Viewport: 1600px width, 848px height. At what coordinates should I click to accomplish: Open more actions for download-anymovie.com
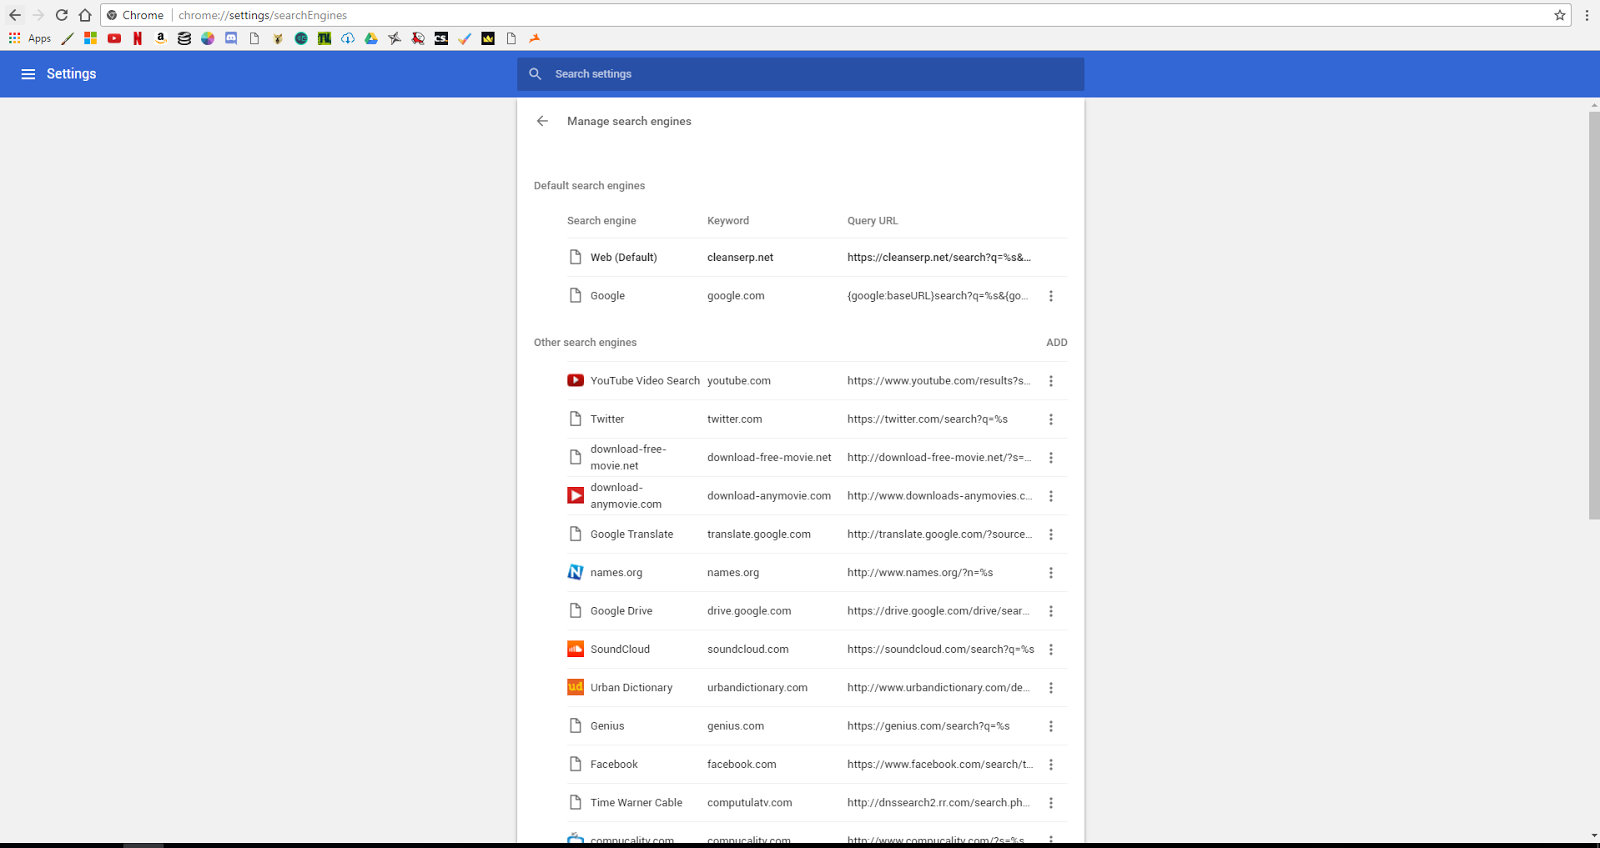click(x=1051, y=496)
